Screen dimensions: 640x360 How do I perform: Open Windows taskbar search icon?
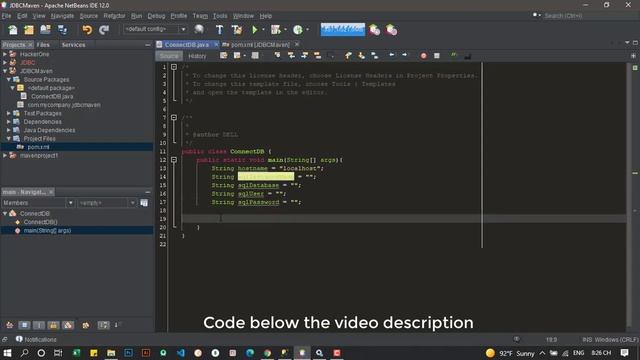pyautogui.click(x=24, y=353)
